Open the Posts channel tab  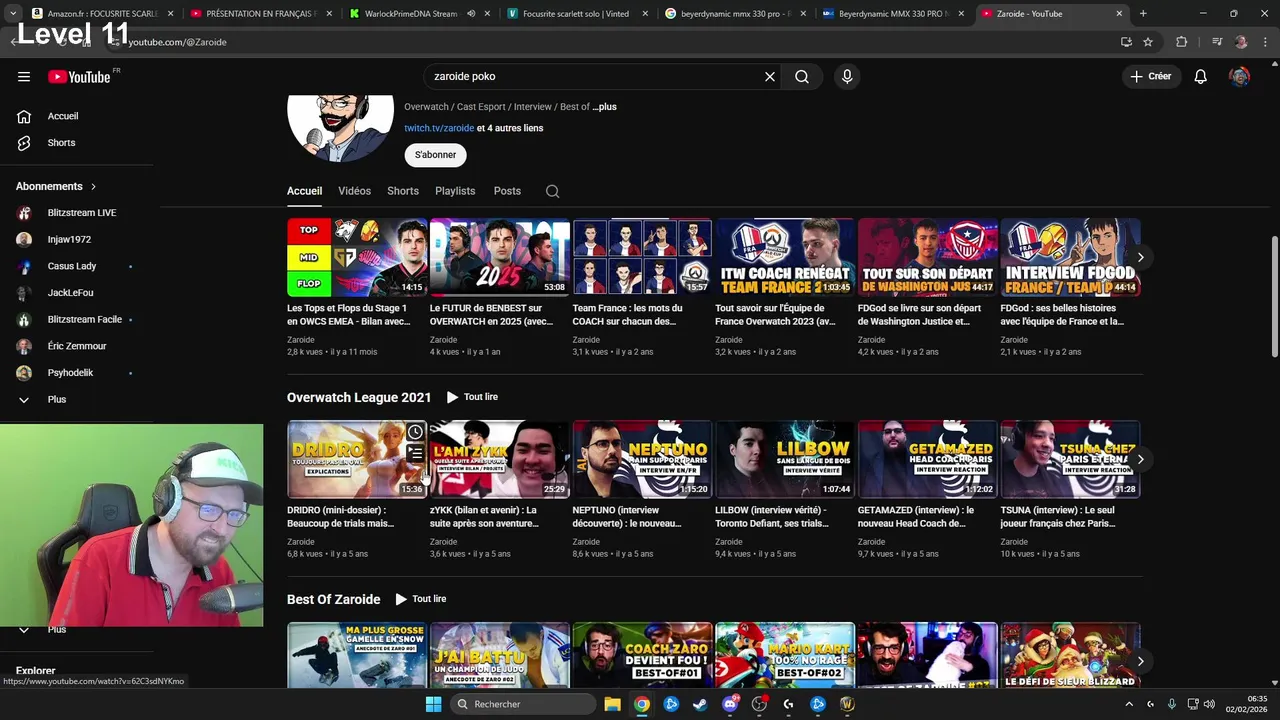[507, 191]
